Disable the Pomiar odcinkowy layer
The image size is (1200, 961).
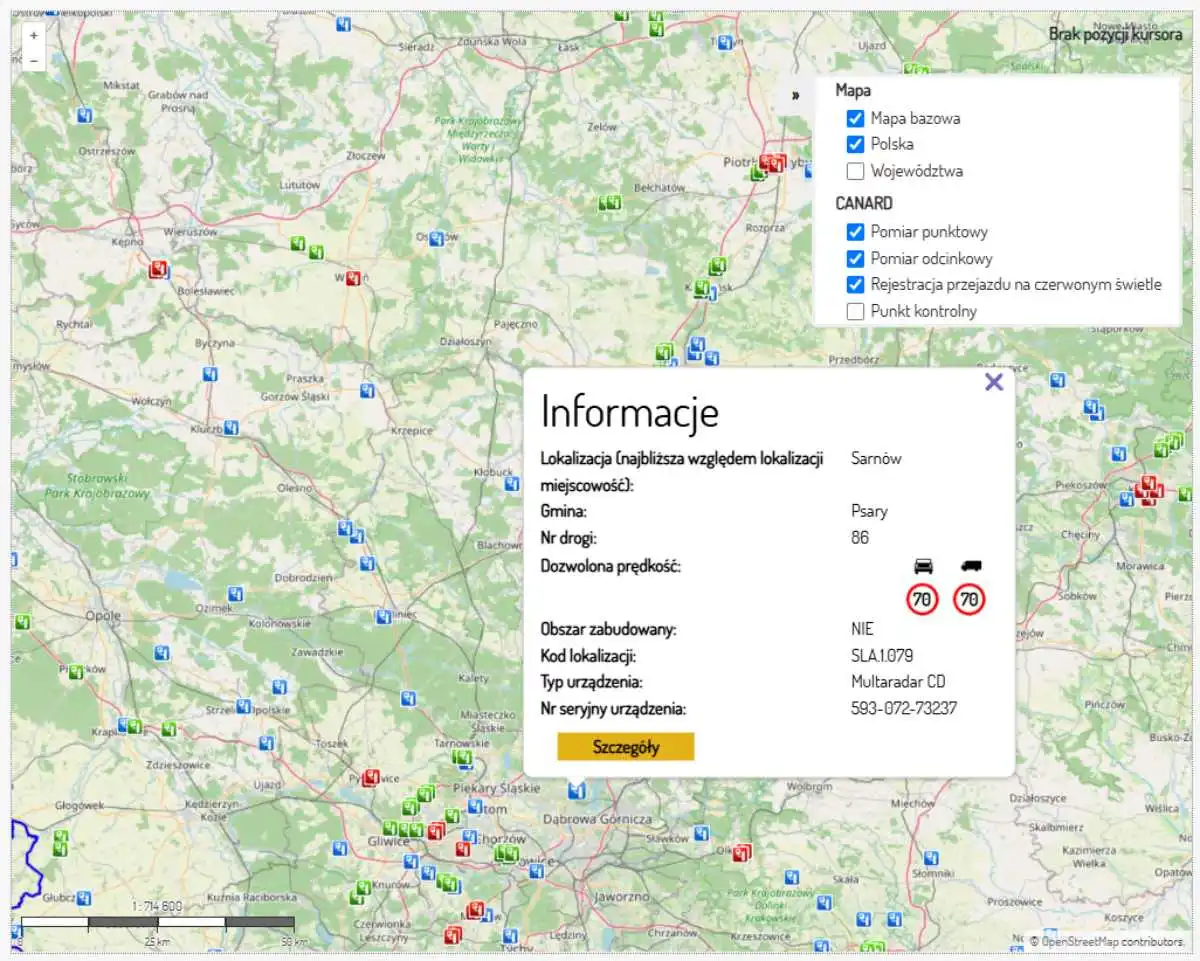point(855,258)
